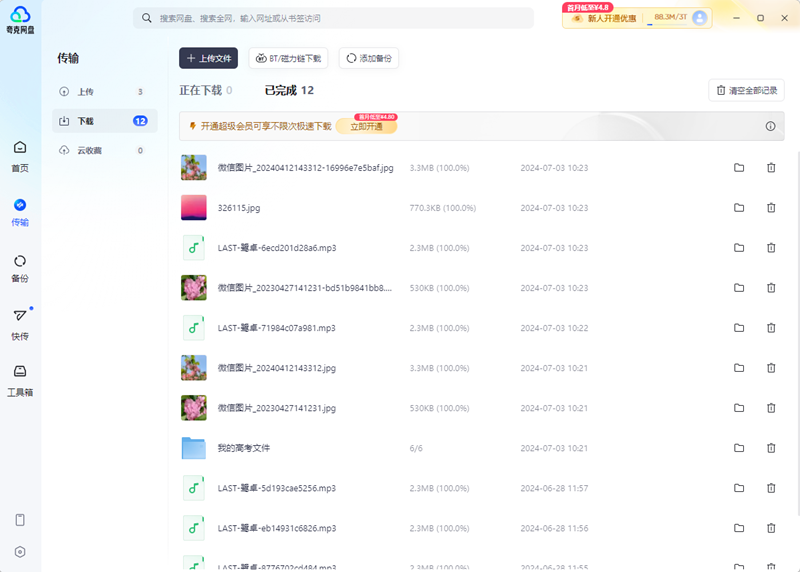Click the search magnifier icon

pyautogui.click(x=146, y=18)
